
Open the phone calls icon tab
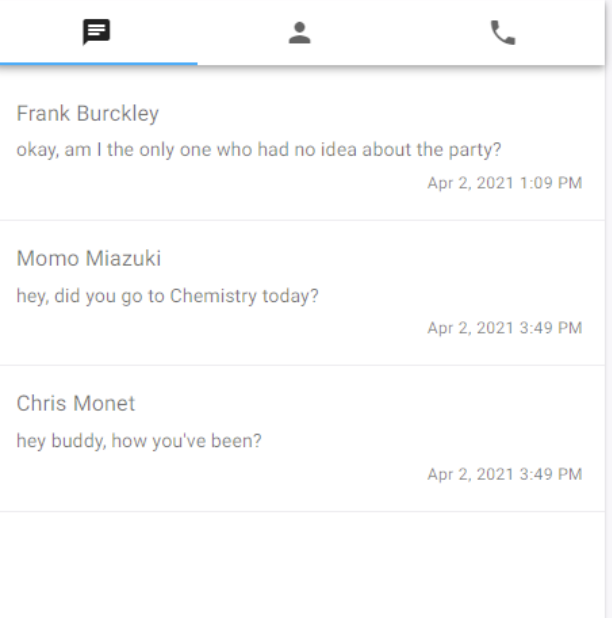[503, 32]
